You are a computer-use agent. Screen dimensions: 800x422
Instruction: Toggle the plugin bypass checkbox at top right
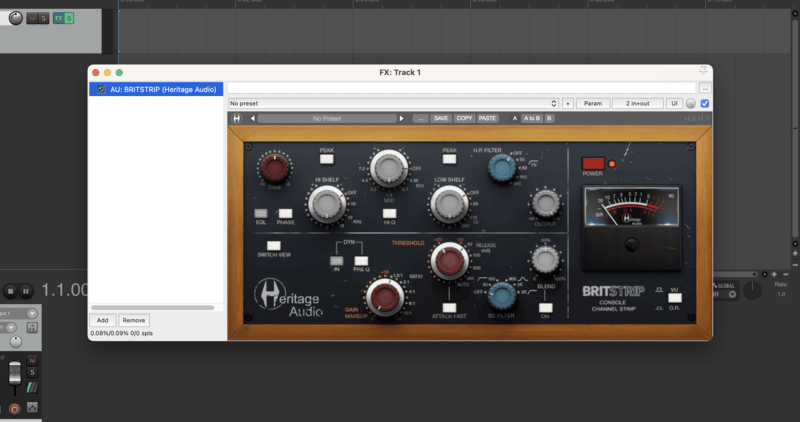705,103
